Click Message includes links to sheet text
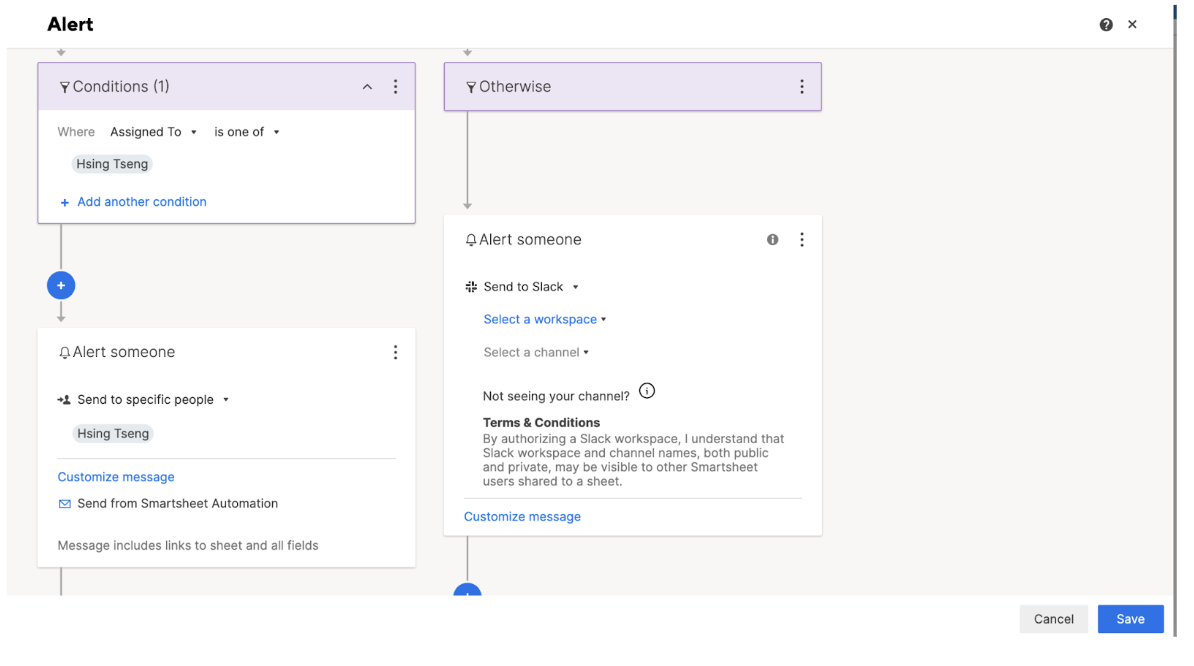Screen dimensions: 1194x666 pyautogui.click(x=188, y=545)
